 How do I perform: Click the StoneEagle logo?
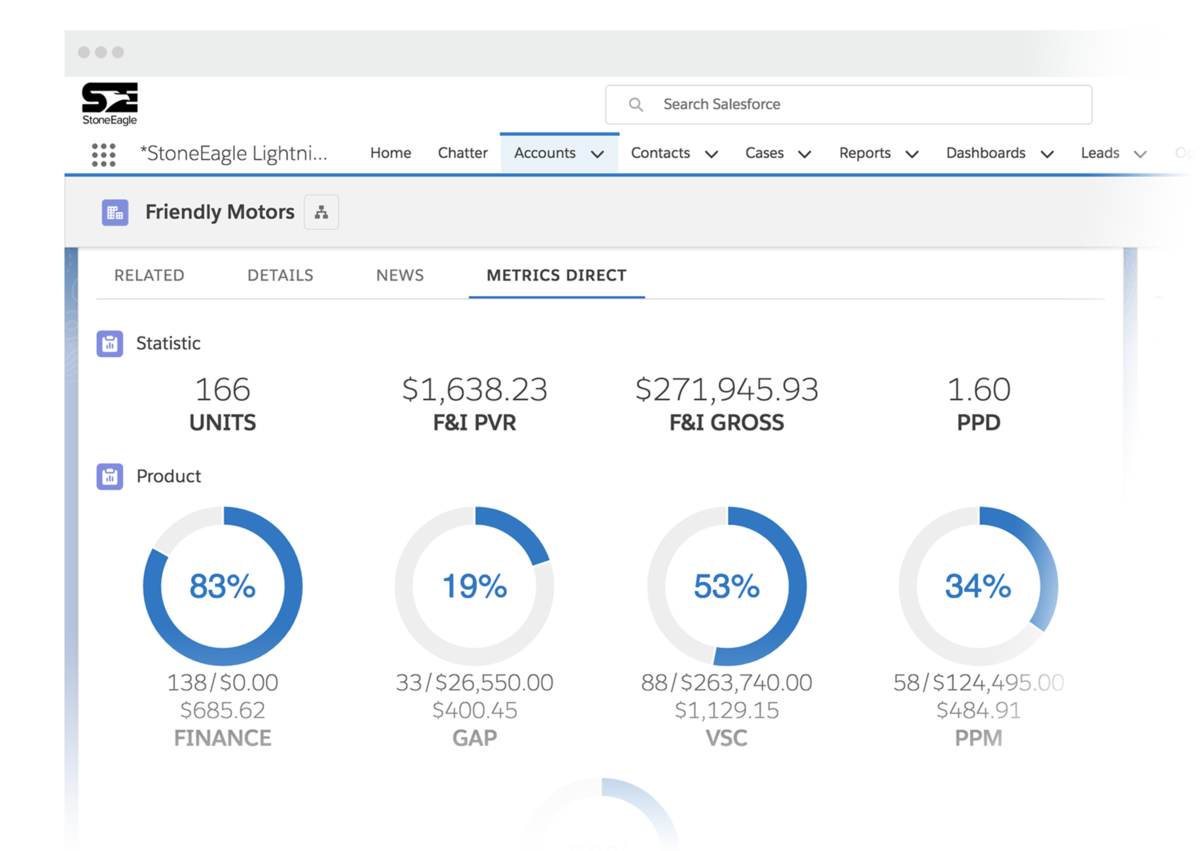(x=110, y=105)
